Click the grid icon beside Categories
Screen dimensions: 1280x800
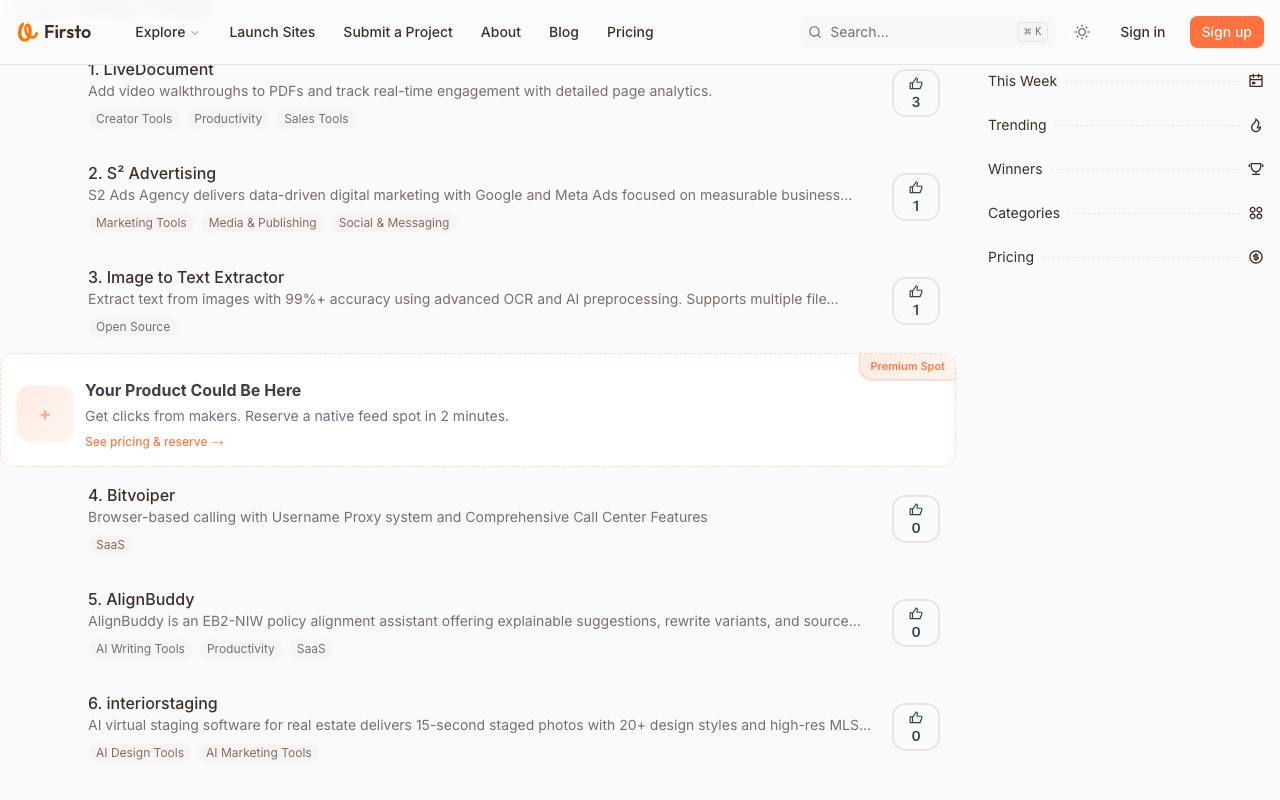point(1256,213)
